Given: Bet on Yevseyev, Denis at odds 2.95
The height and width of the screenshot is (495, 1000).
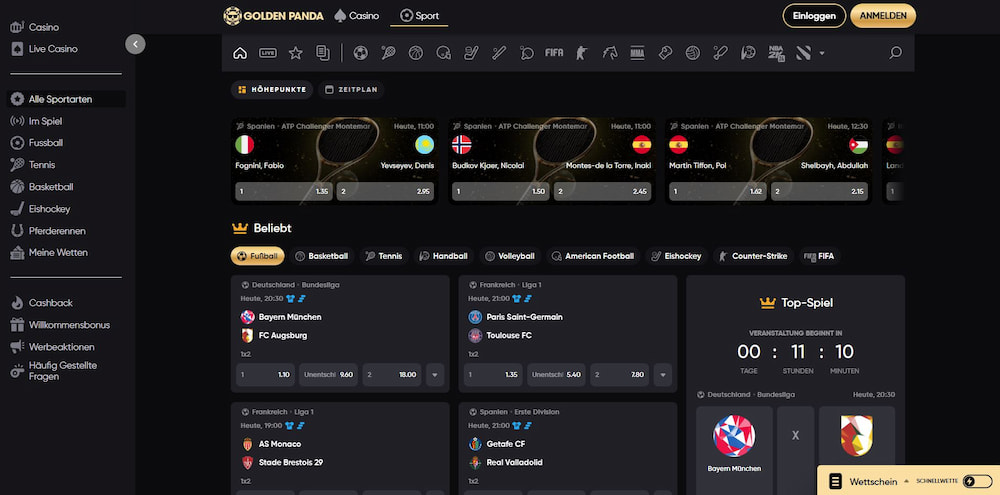Looking at the screenshot, I should click(385, 191).
